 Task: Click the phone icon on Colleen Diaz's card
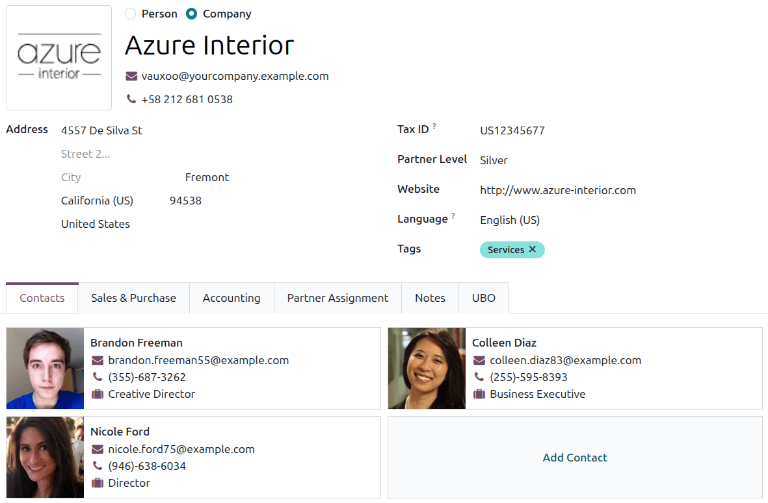[x=479, y=377]
